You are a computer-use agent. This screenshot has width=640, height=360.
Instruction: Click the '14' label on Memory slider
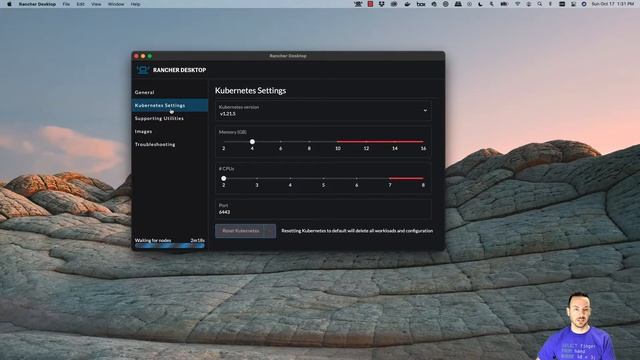(x=395, y=149)
